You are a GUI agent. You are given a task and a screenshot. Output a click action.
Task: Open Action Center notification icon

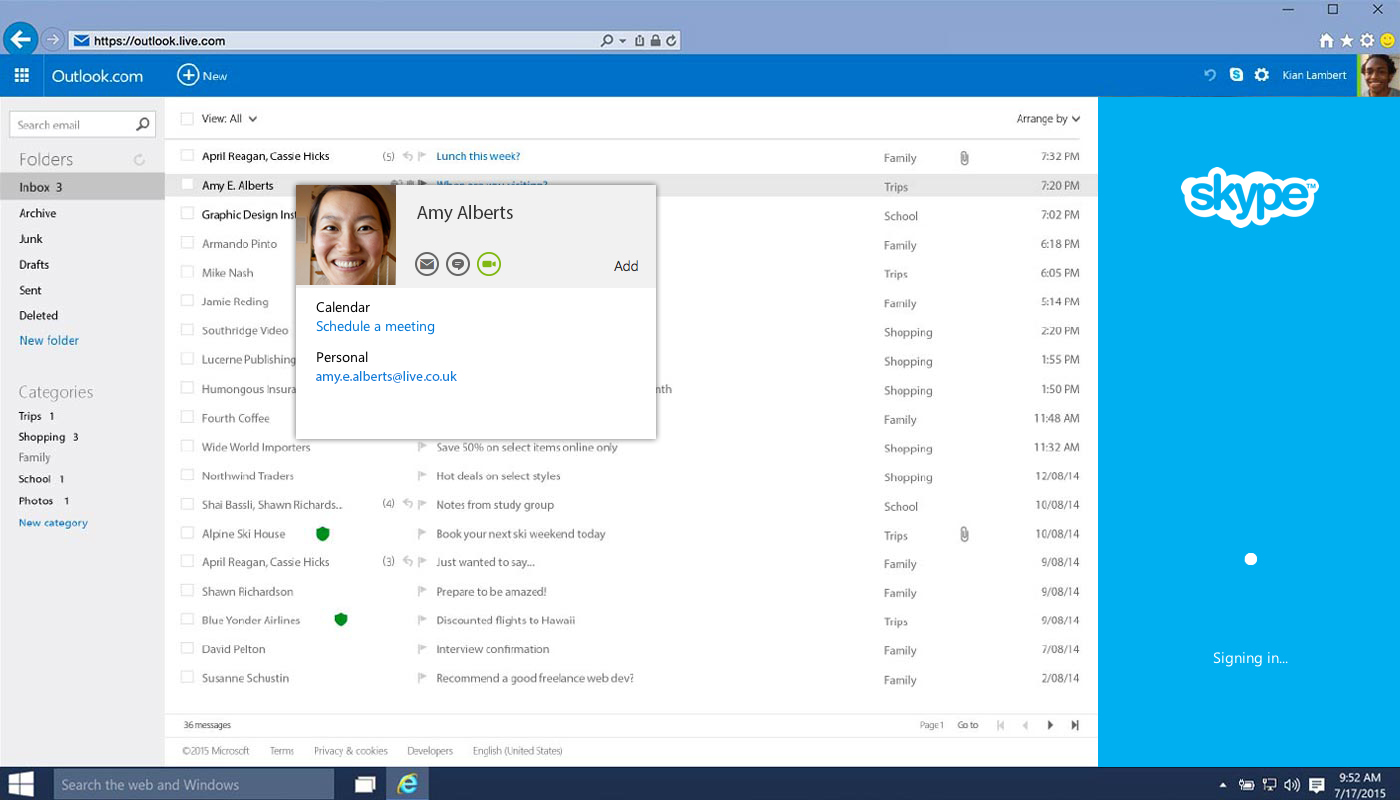click(x=1317, y=785)
